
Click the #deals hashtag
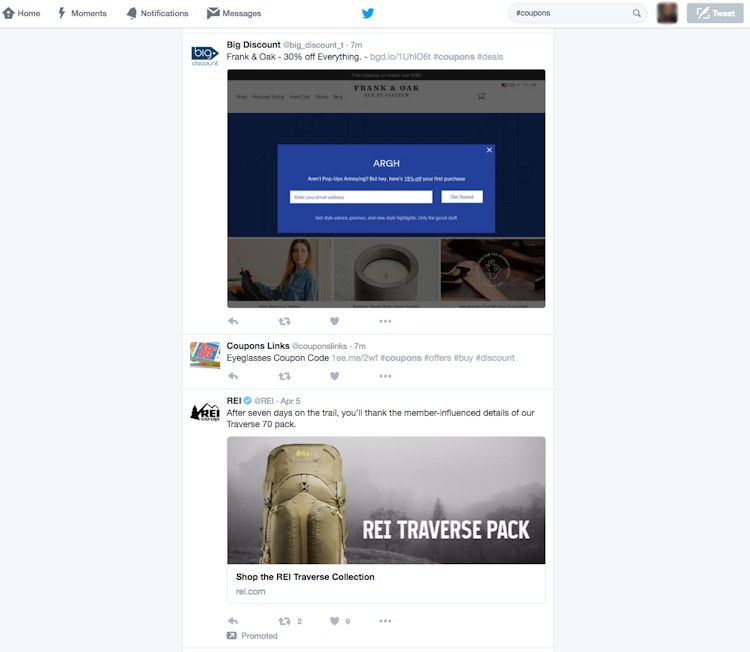click(x=490, y=57)
